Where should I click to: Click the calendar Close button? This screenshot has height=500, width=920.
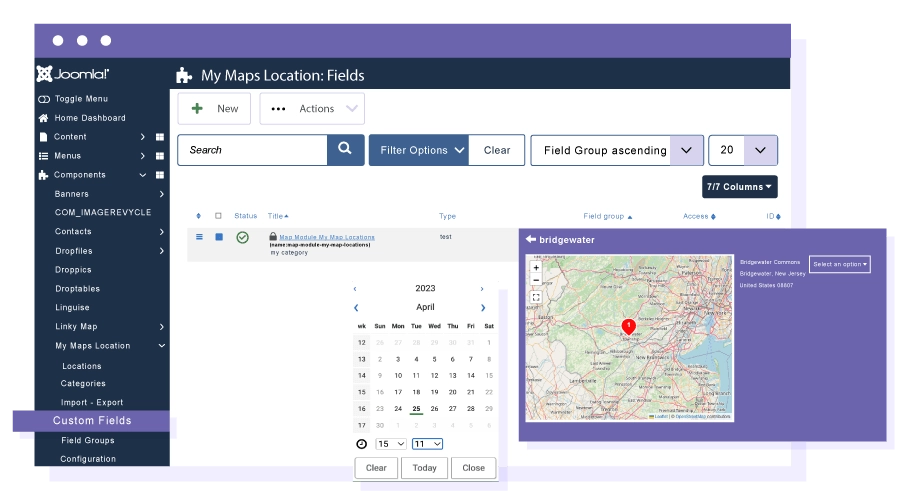[473, 468]
